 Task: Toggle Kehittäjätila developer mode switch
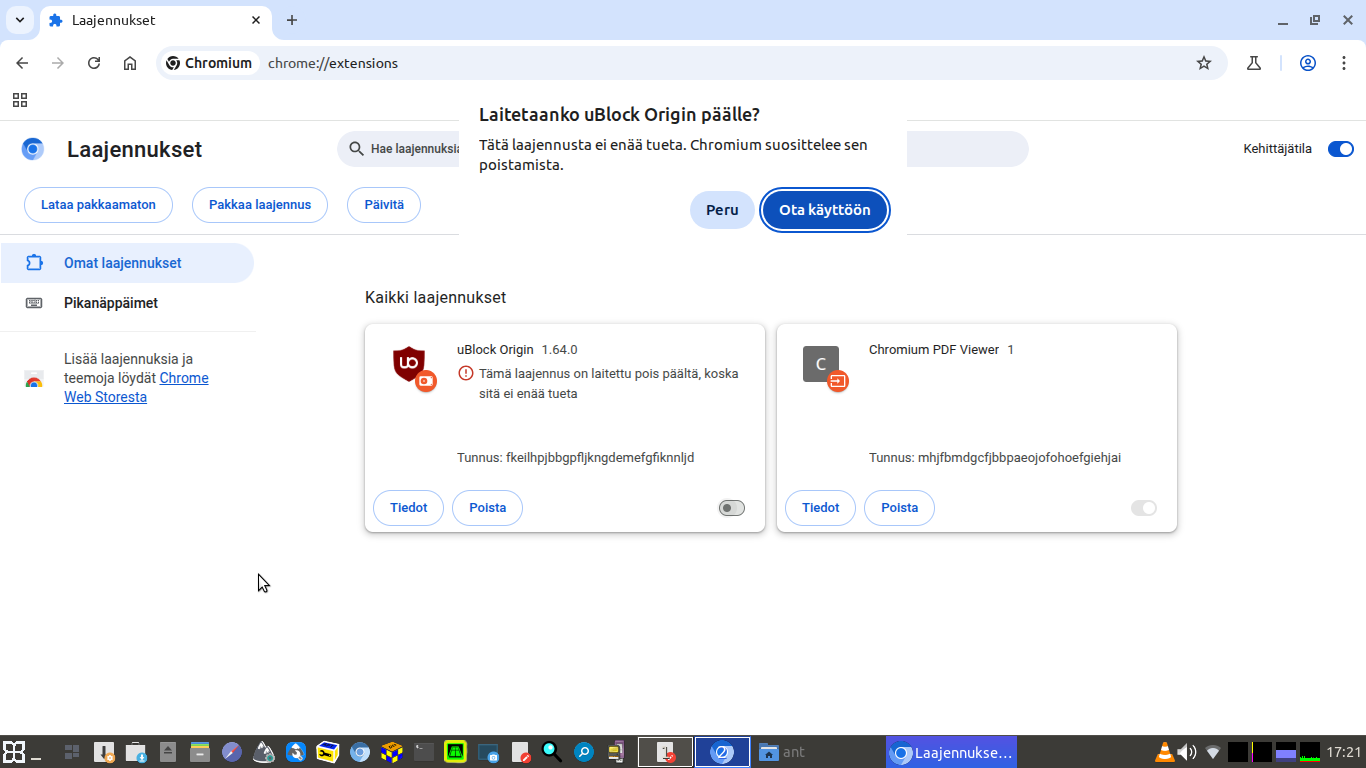(x=1340, y=149)
